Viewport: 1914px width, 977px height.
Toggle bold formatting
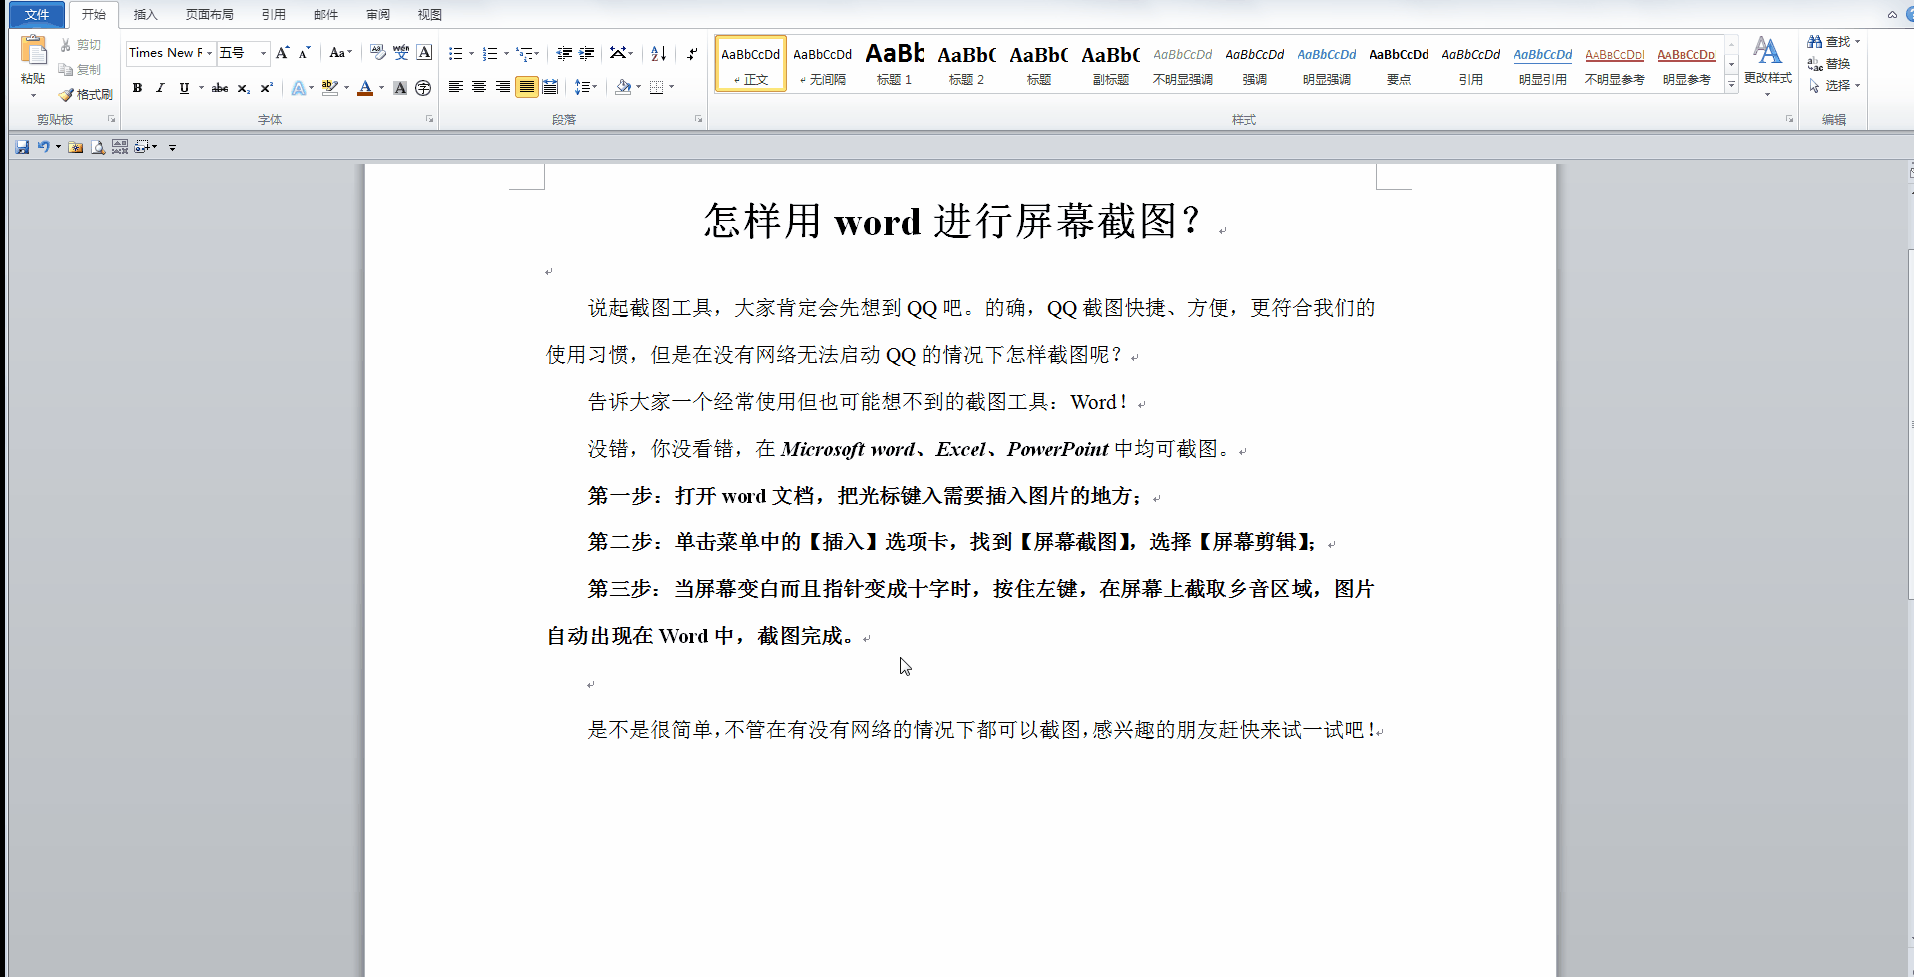137,88
